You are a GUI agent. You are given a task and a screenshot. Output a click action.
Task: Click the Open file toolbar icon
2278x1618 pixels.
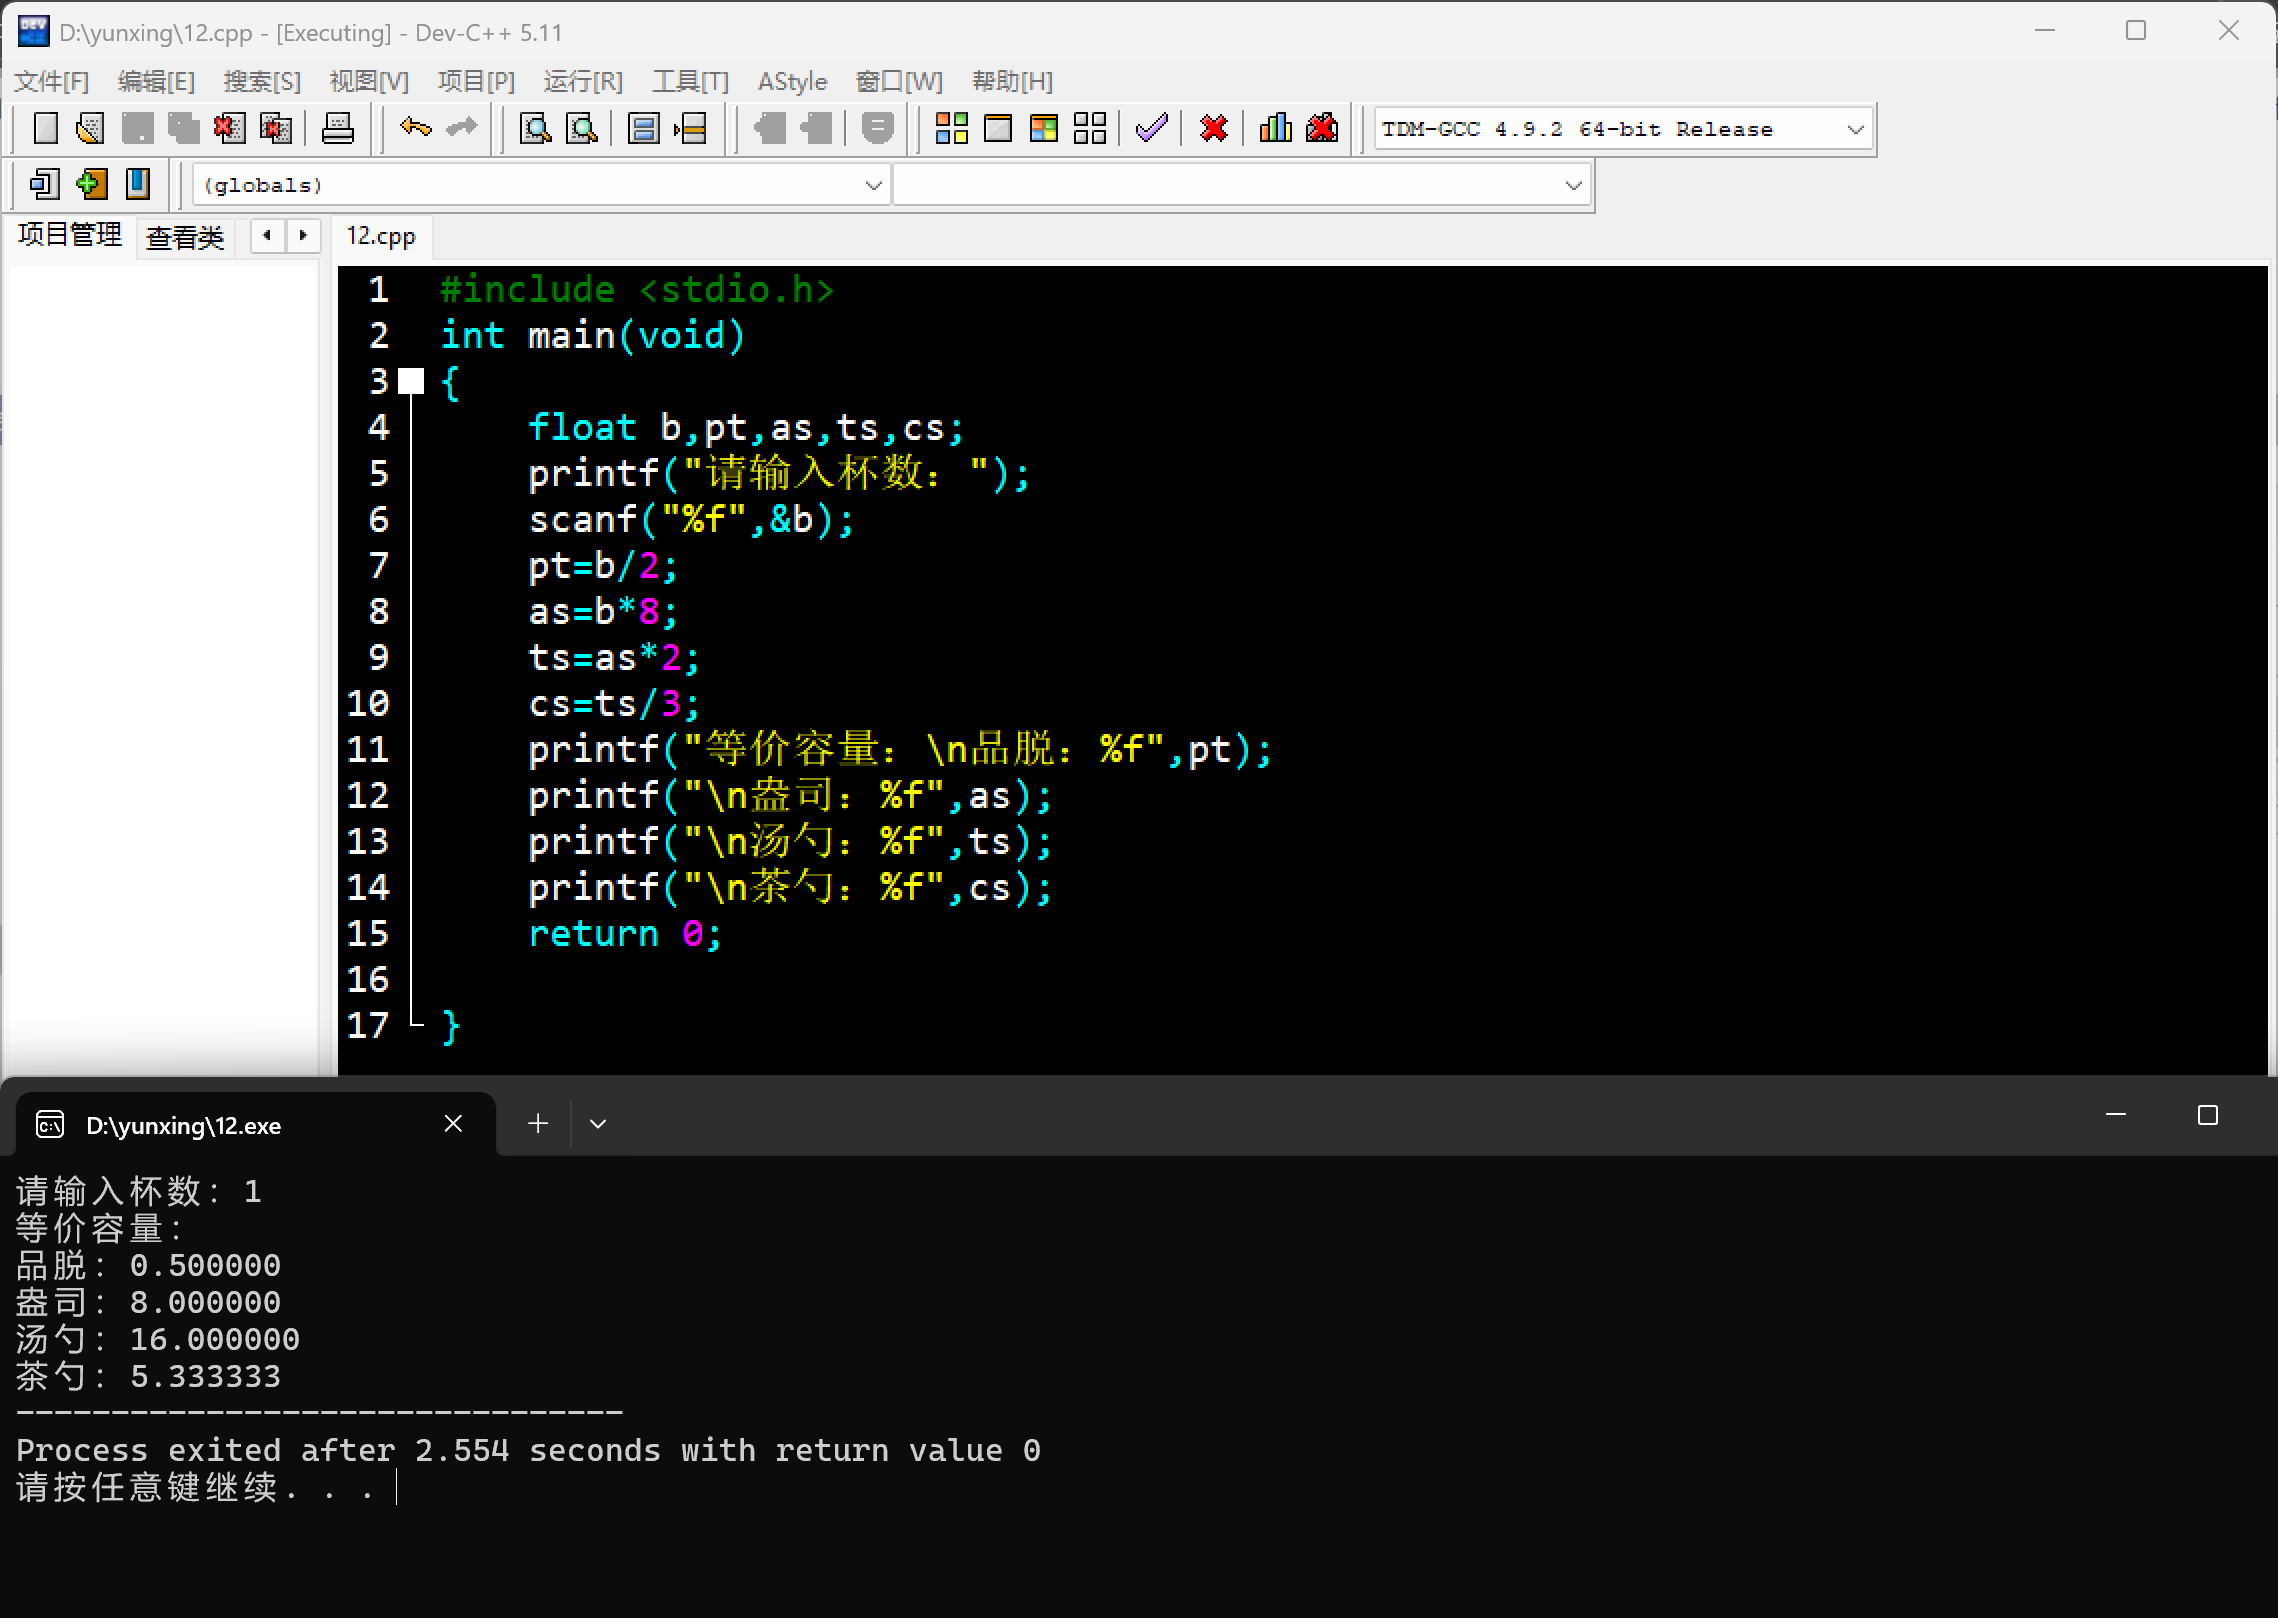pyautogui.click(x=90, y=128)
